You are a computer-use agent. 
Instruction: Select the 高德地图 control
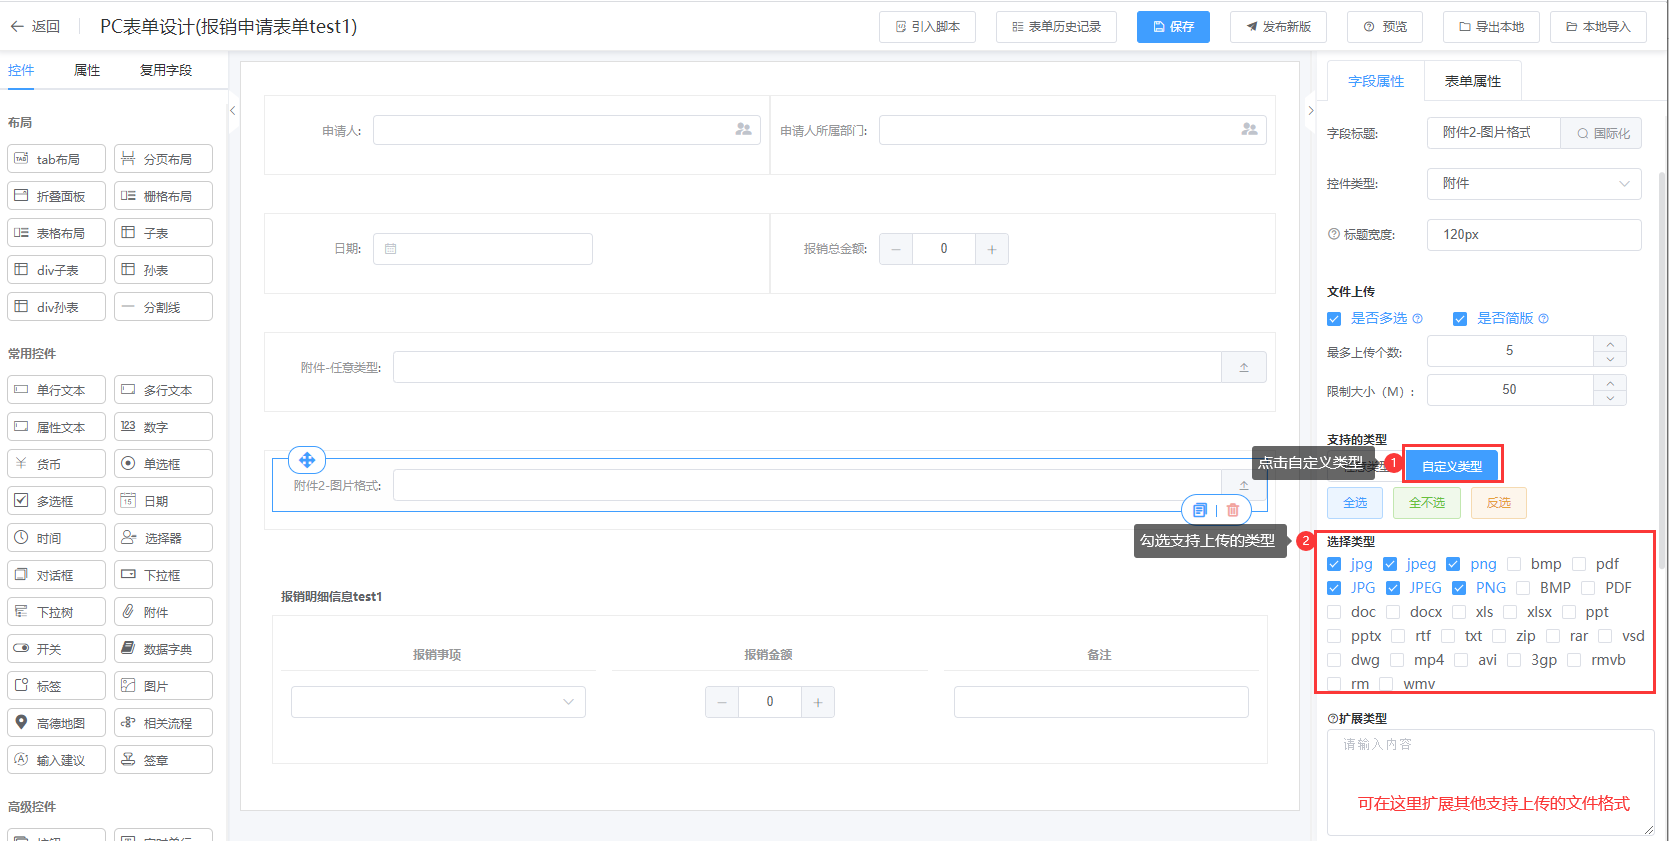click(56, 723)
